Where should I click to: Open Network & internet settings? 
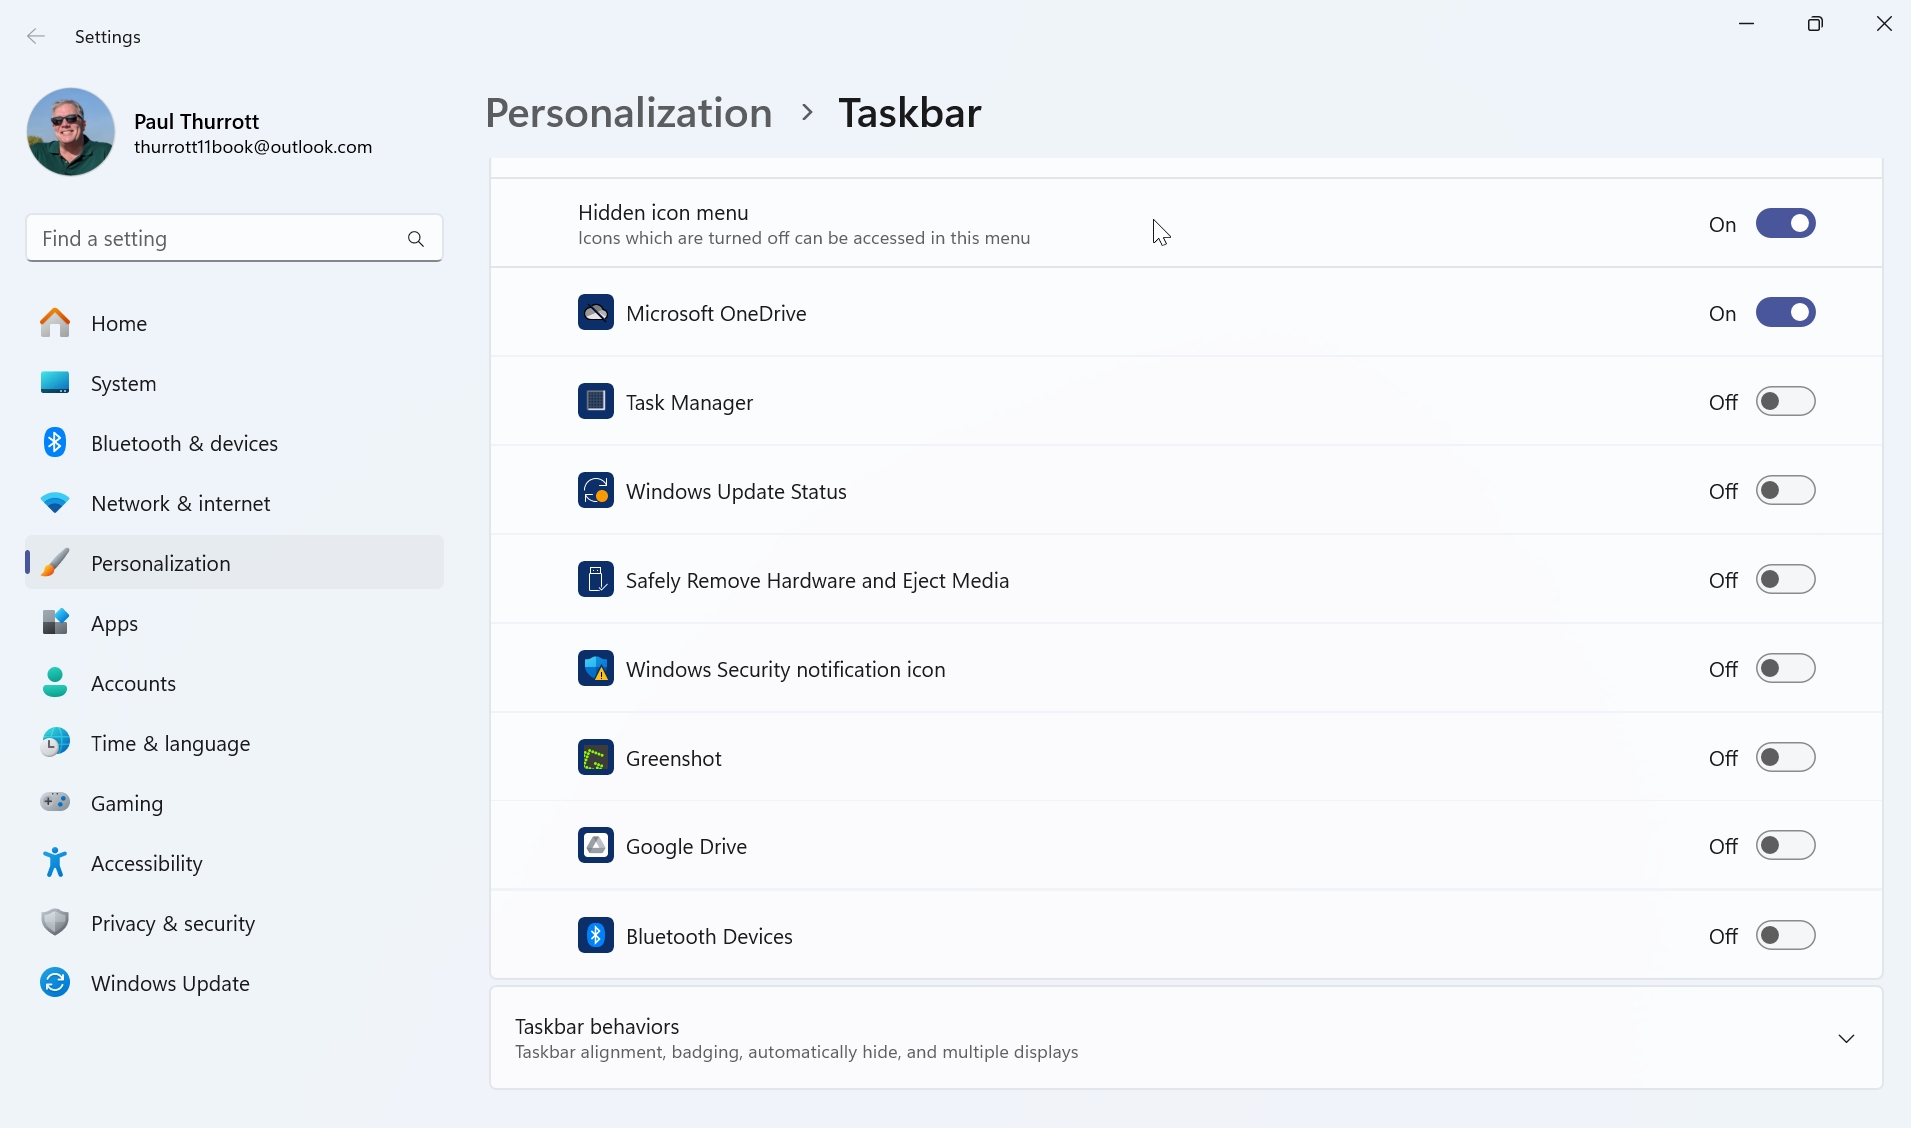tap(180, 504)
